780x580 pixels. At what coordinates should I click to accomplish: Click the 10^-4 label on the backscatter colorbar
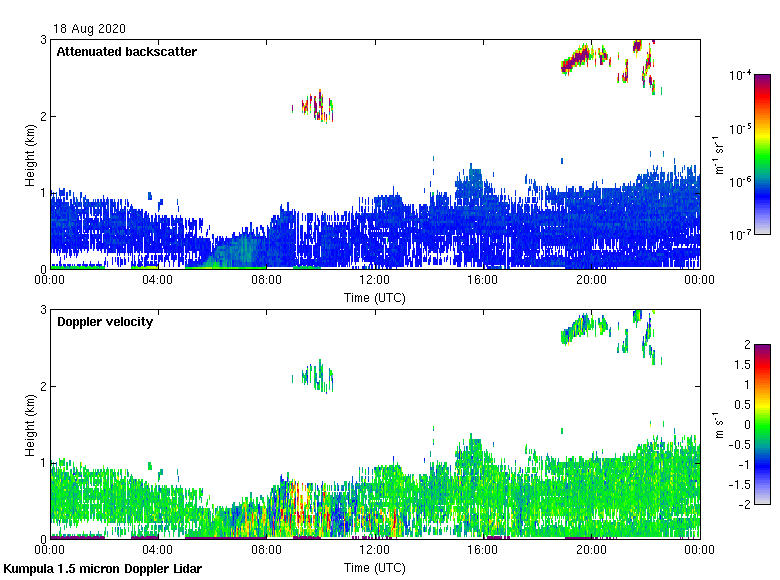click(741, 75)
